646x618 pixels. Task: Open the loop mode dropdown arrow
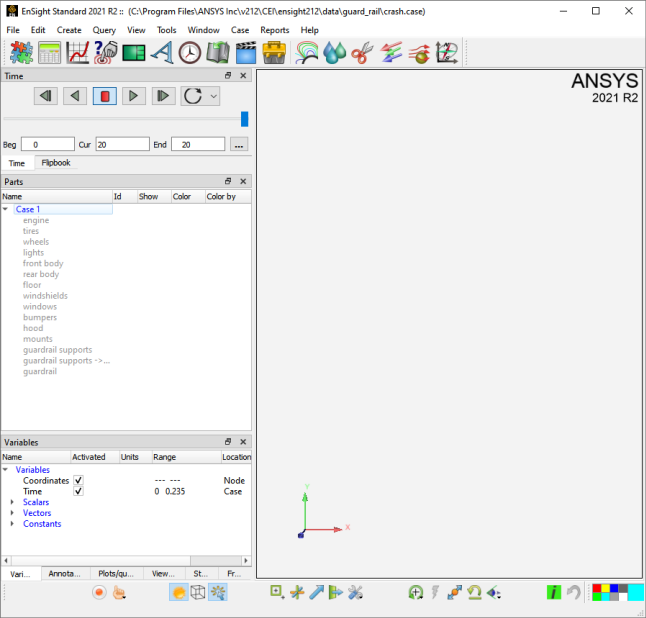pos(213,96)
